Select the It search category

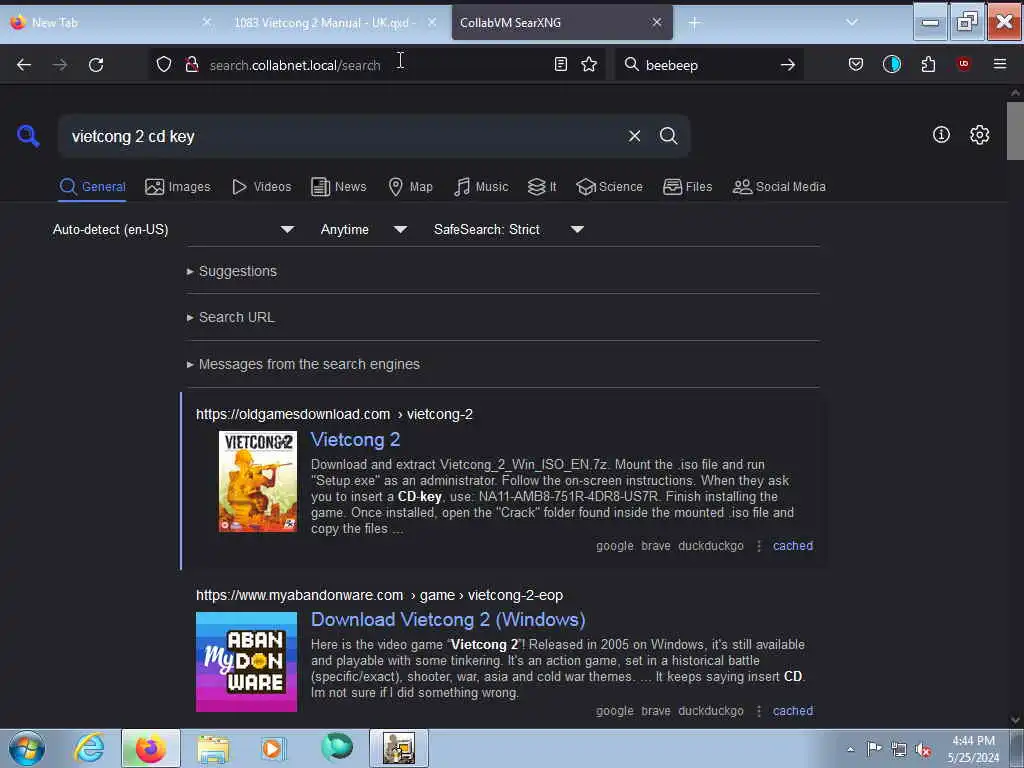[542, 187]
